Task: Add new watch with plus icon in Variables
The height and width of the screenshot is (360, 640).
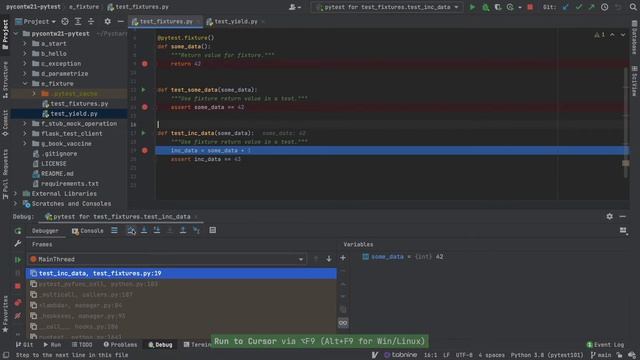Action: click(x=343, y=258)
